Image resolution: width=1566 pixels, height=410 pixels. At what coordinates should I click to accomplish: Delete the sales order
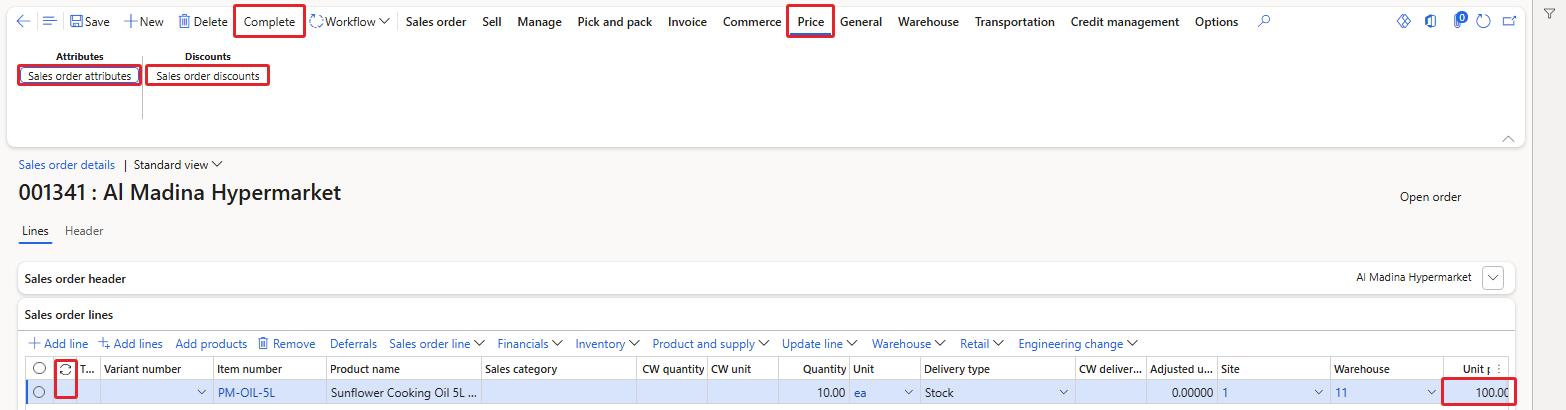[203, 21]
